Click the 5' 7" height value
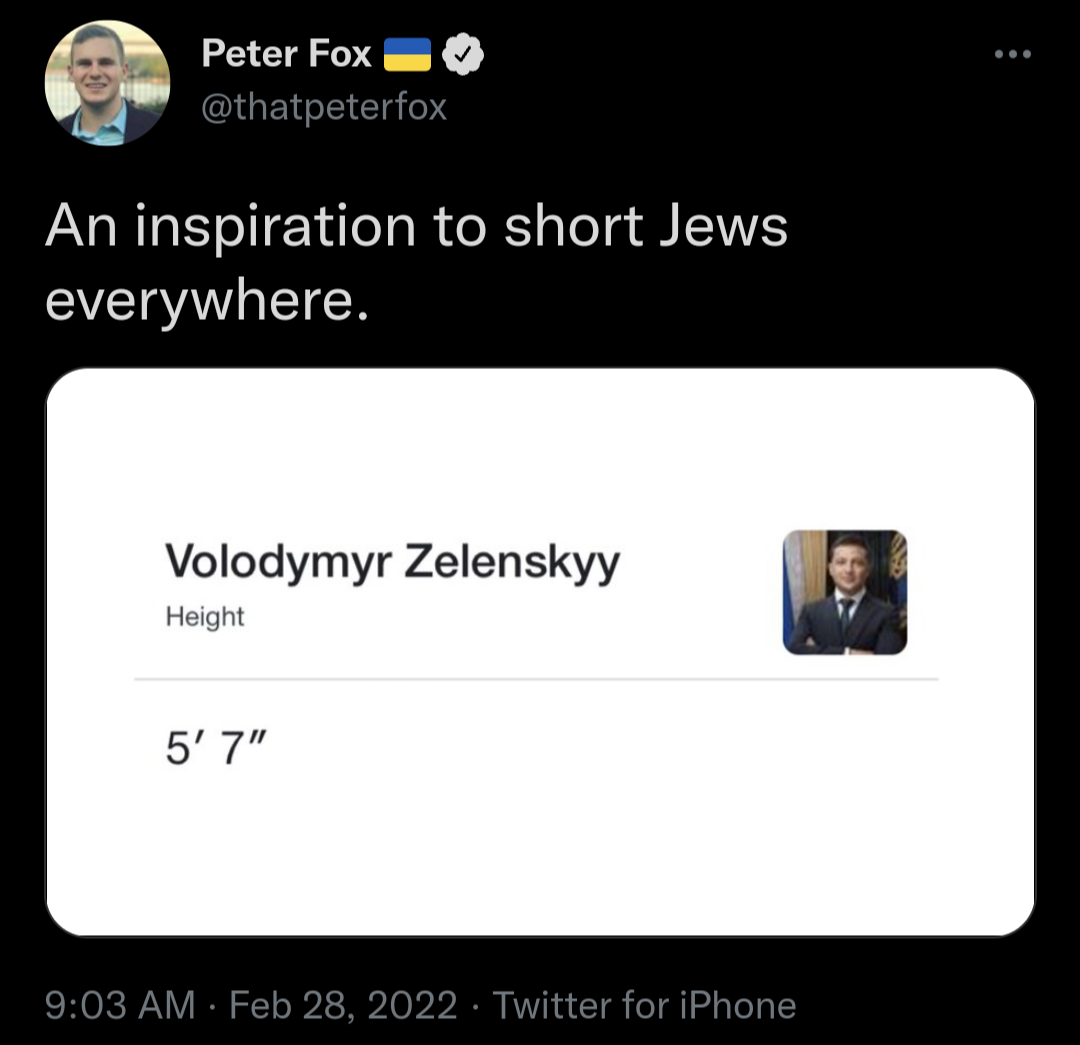 pos(215,746)
